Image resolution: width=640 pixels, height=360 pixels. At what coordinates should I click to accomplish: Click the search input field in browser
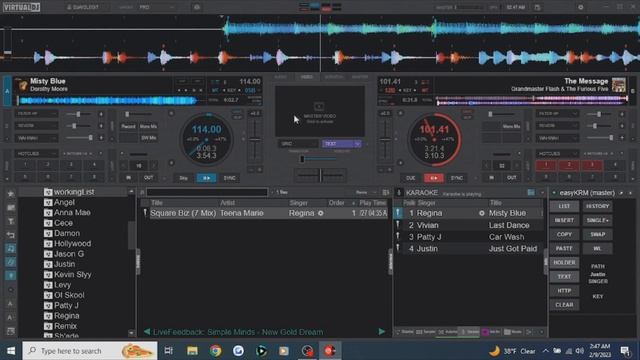(207, 192)
